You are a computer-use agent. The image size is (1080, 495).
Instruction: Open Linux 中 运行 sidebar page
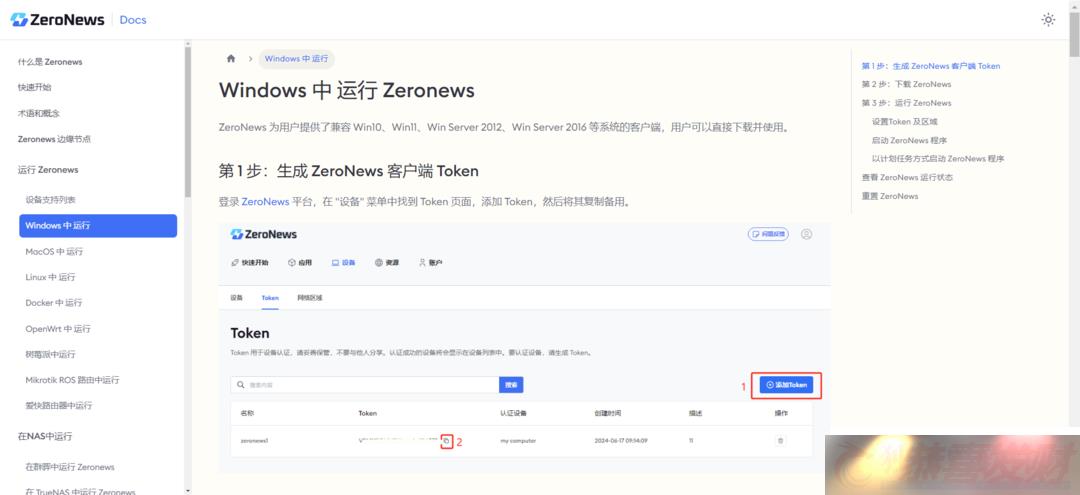click(50, 277)
